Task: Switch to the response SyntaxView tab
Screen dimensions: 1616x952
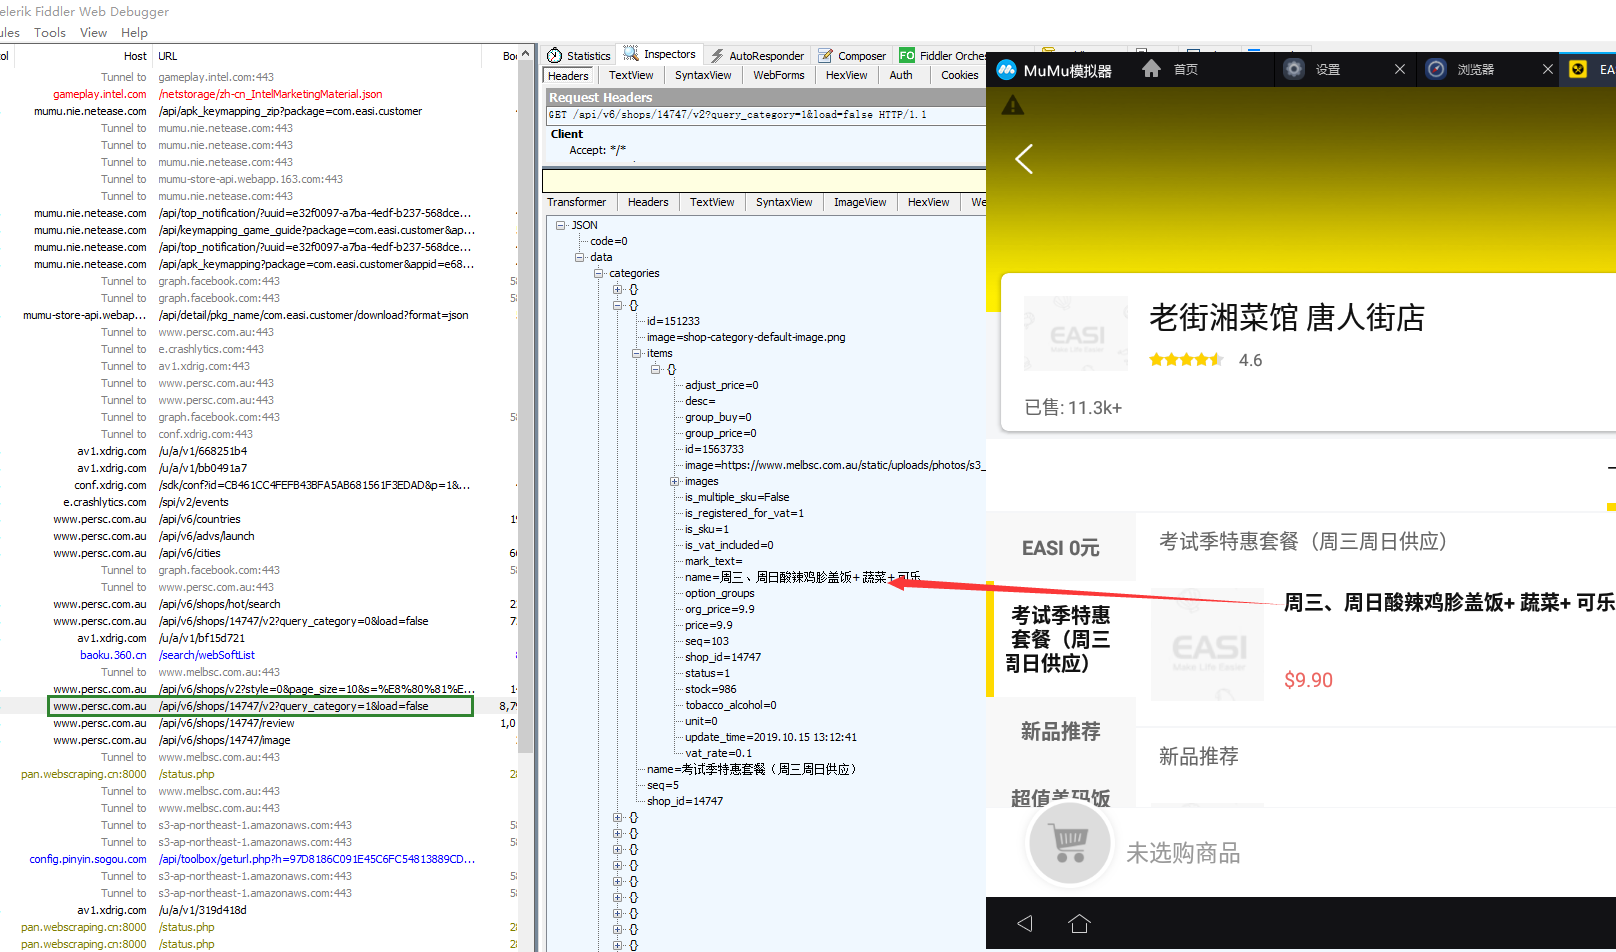Action: pos(784,202)
